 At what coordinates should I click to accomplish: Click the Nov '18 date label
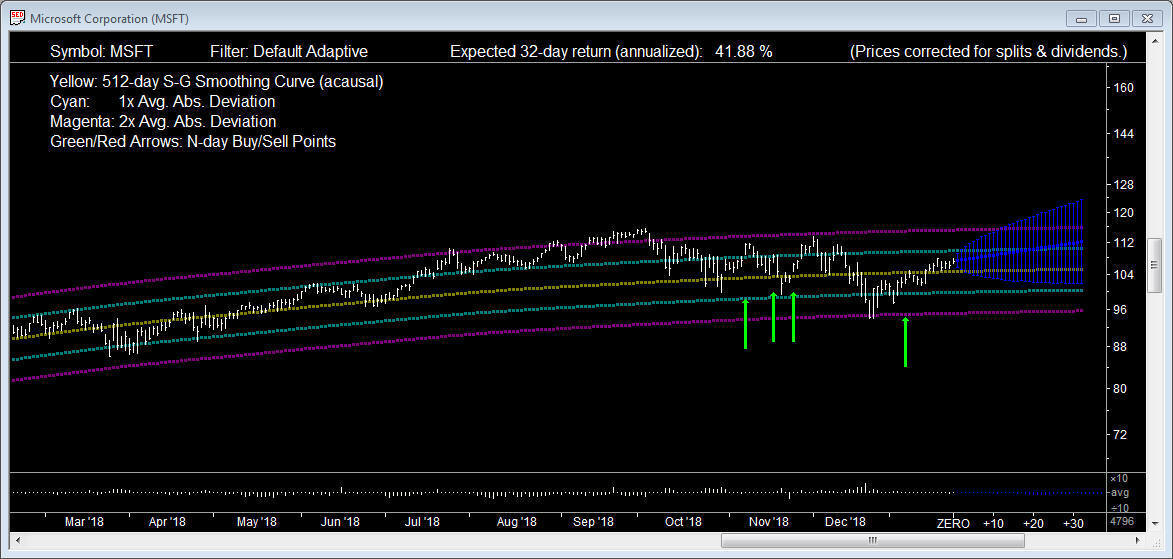pyautogui.click(x=771, y=522)
